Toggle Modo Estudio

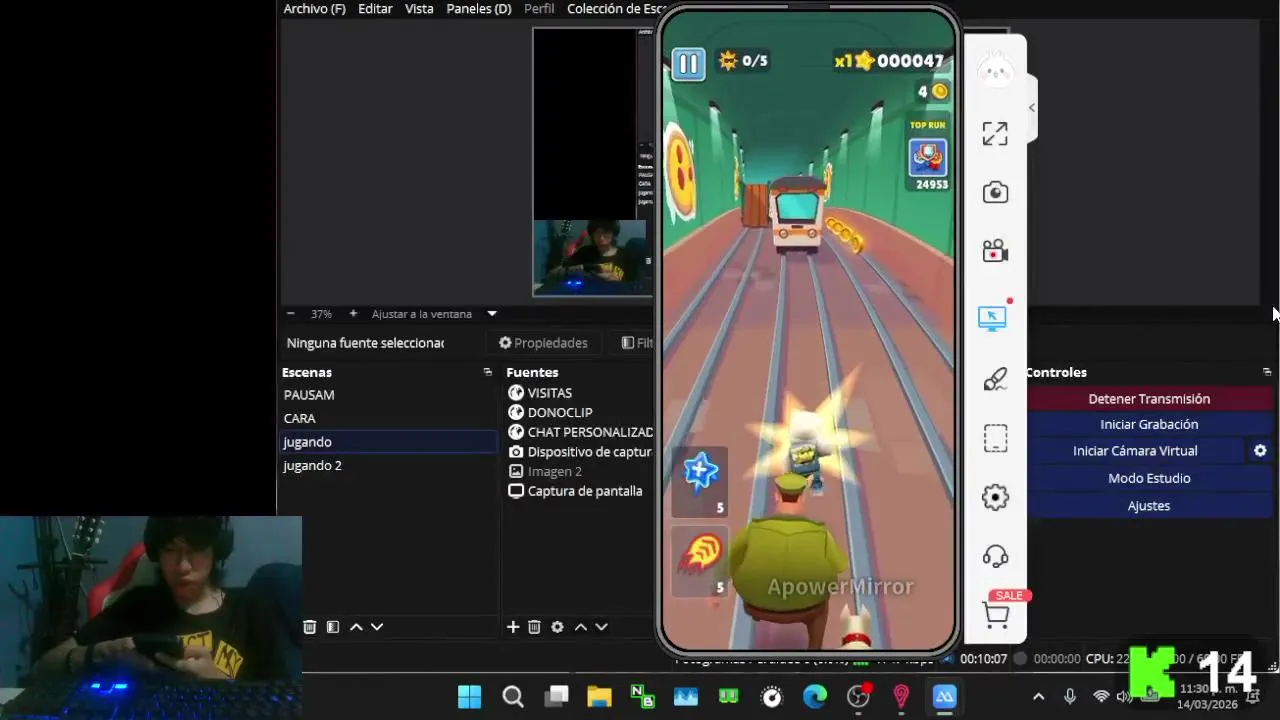point(1149,478)
